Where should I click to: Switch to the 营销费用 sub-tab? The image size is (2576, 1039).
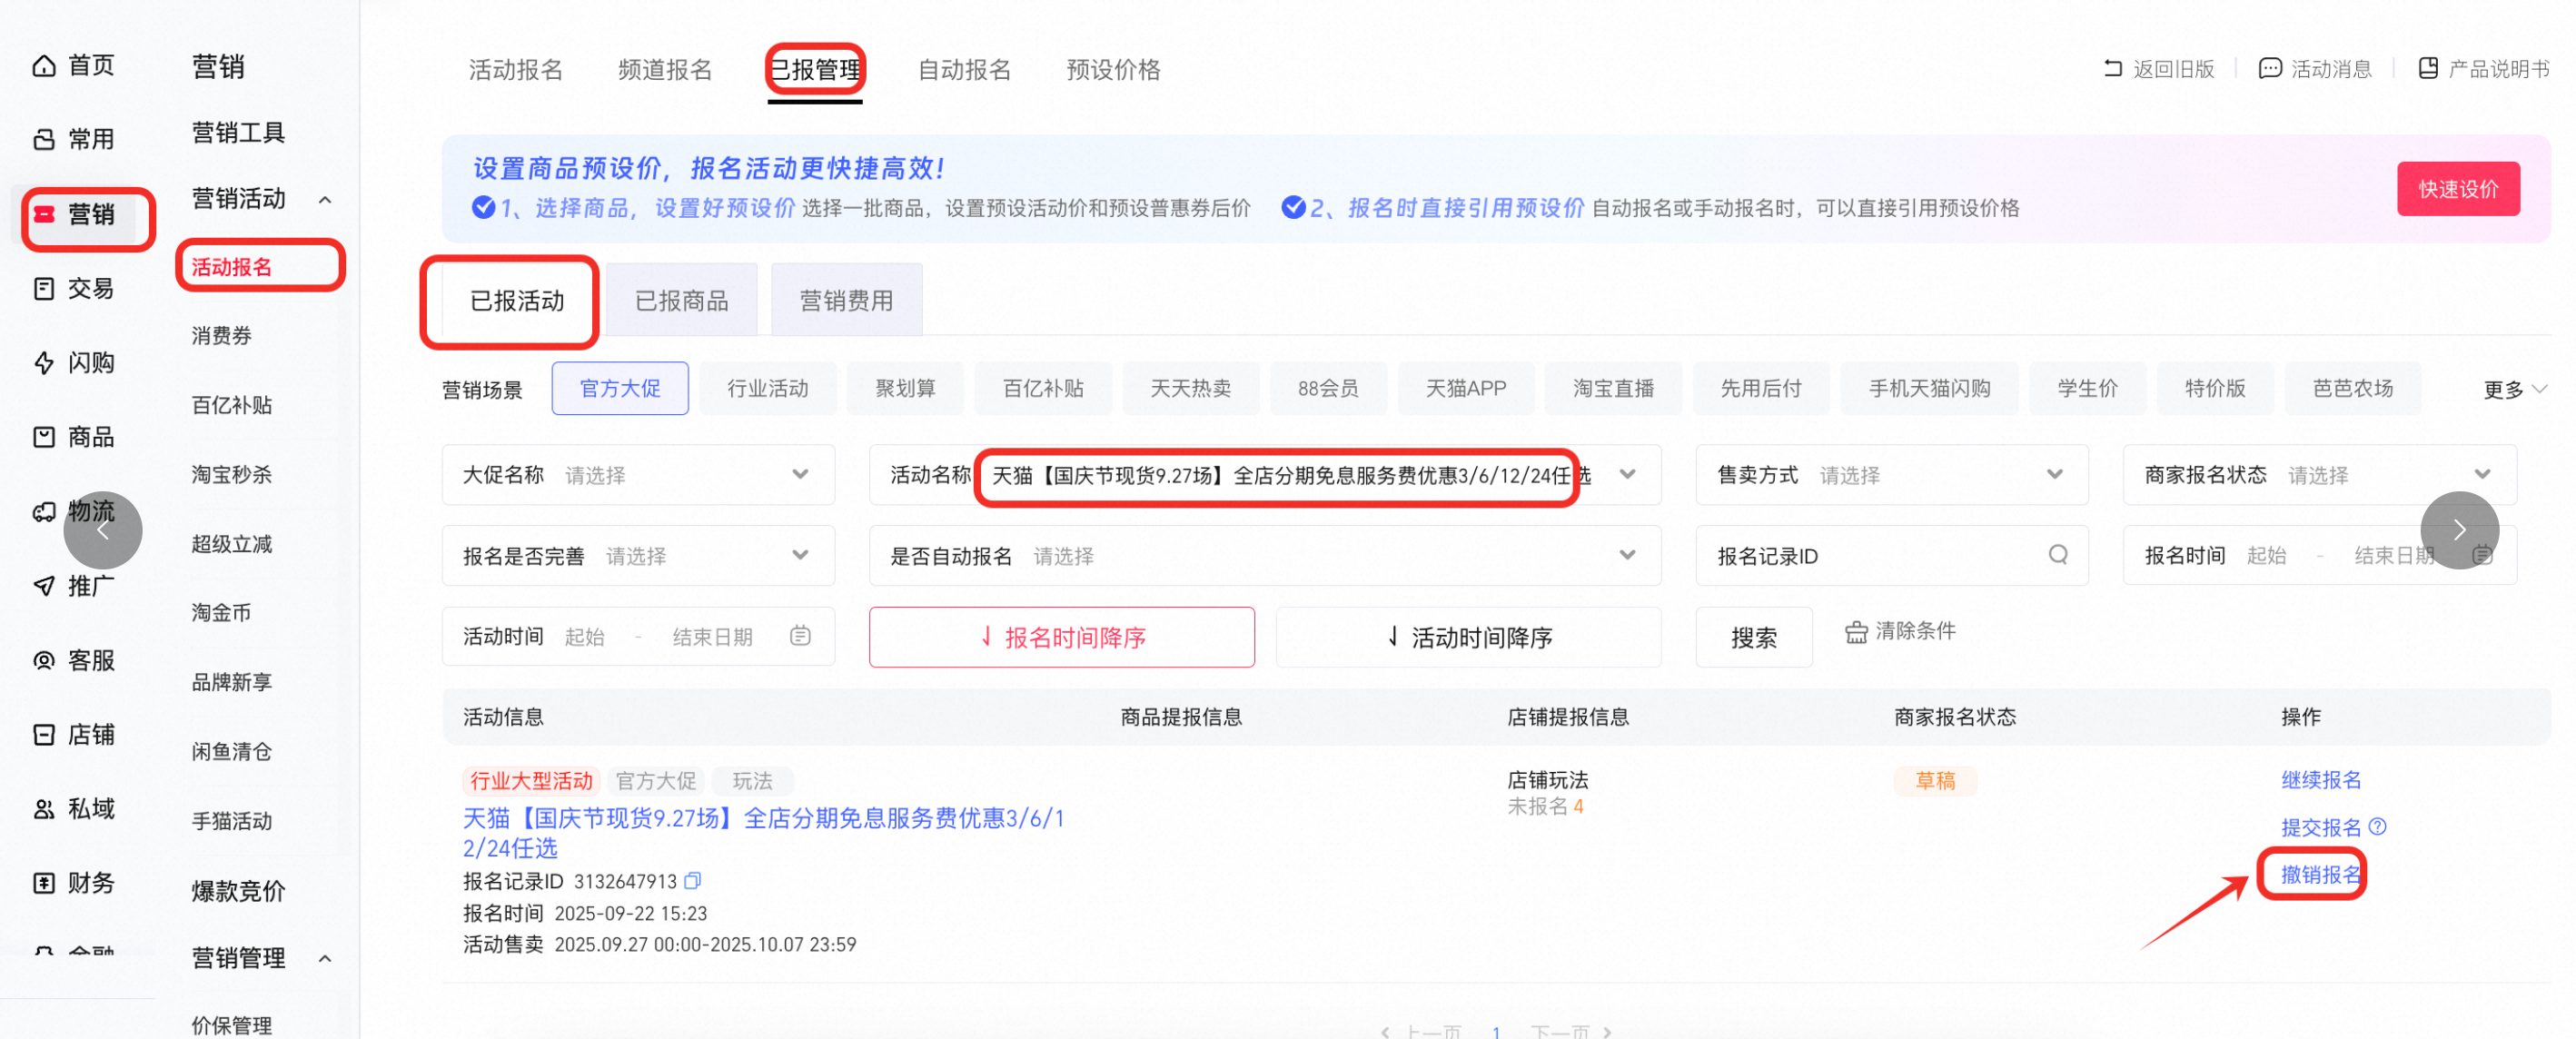(846, 300)
